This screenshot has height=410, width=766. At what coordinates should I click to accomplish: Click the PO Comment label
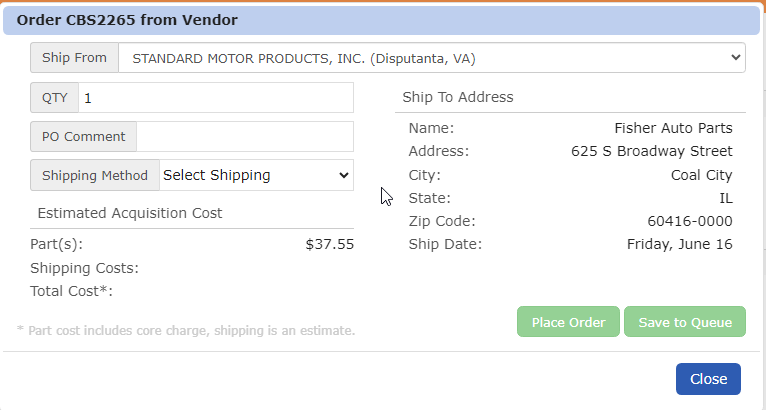click(x=84, y=137)
